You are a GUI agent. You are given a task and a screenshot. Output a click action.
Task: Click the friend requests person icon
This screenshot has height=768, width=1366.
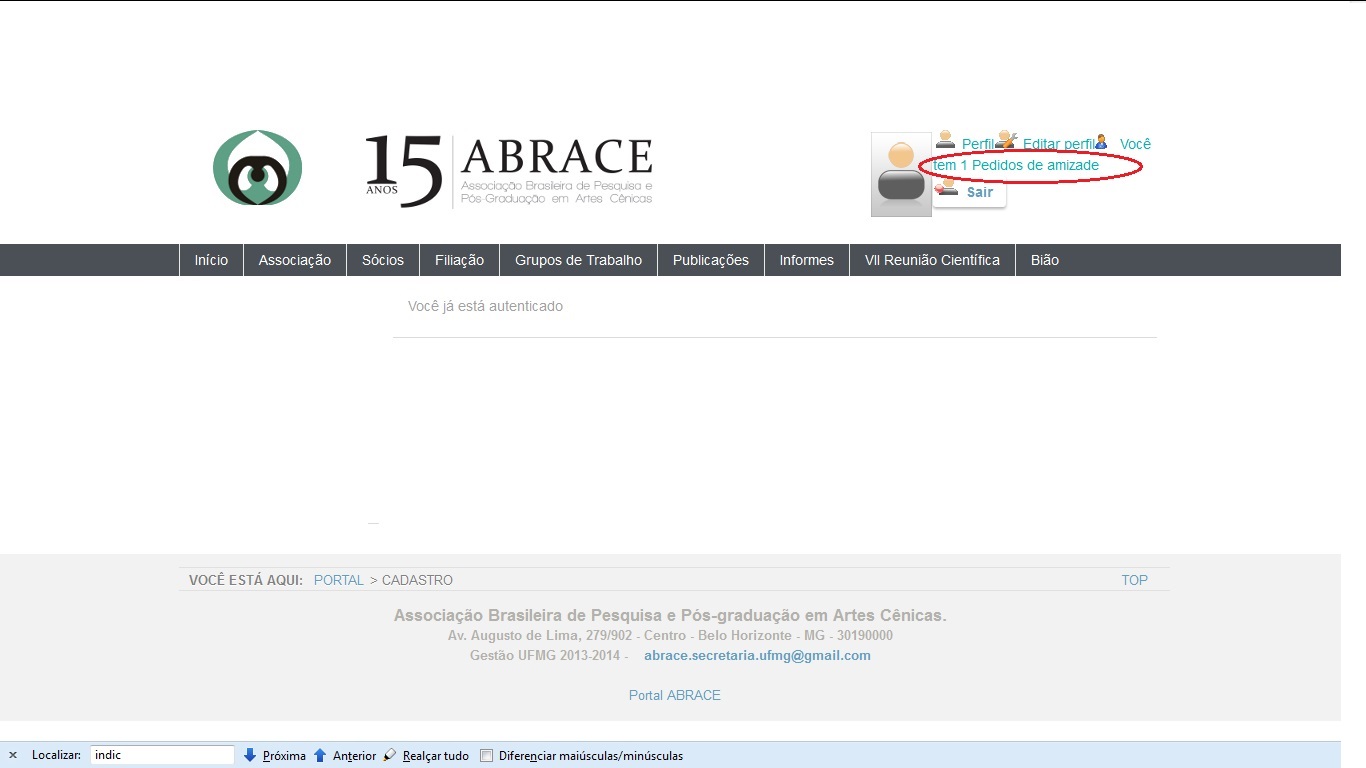point(1101,142)
